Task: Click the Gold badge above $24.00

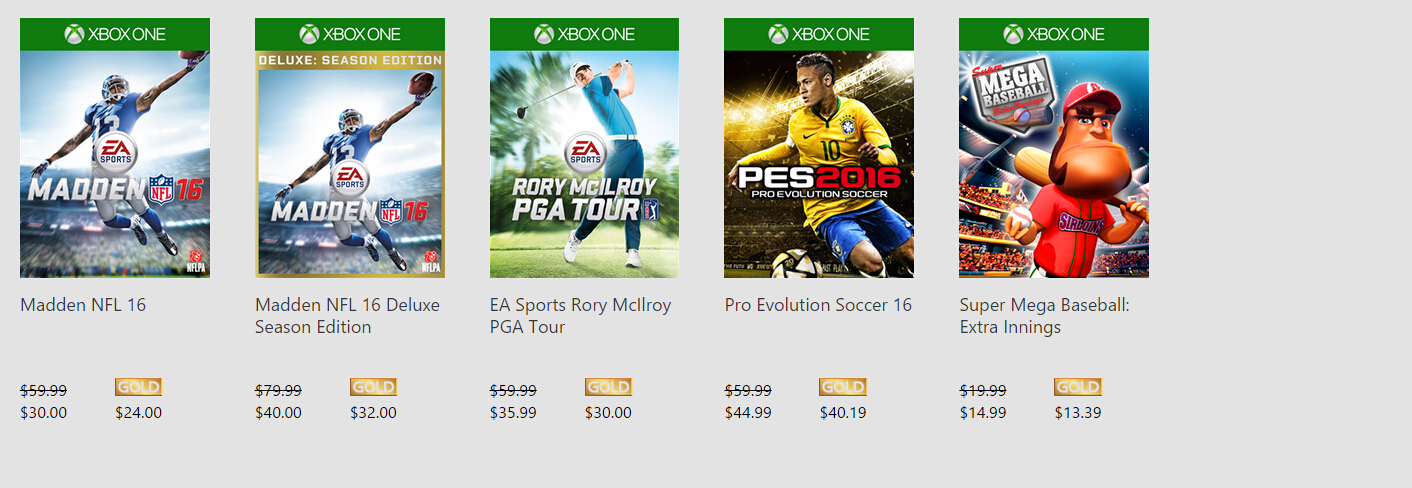Action: point(138,387)
